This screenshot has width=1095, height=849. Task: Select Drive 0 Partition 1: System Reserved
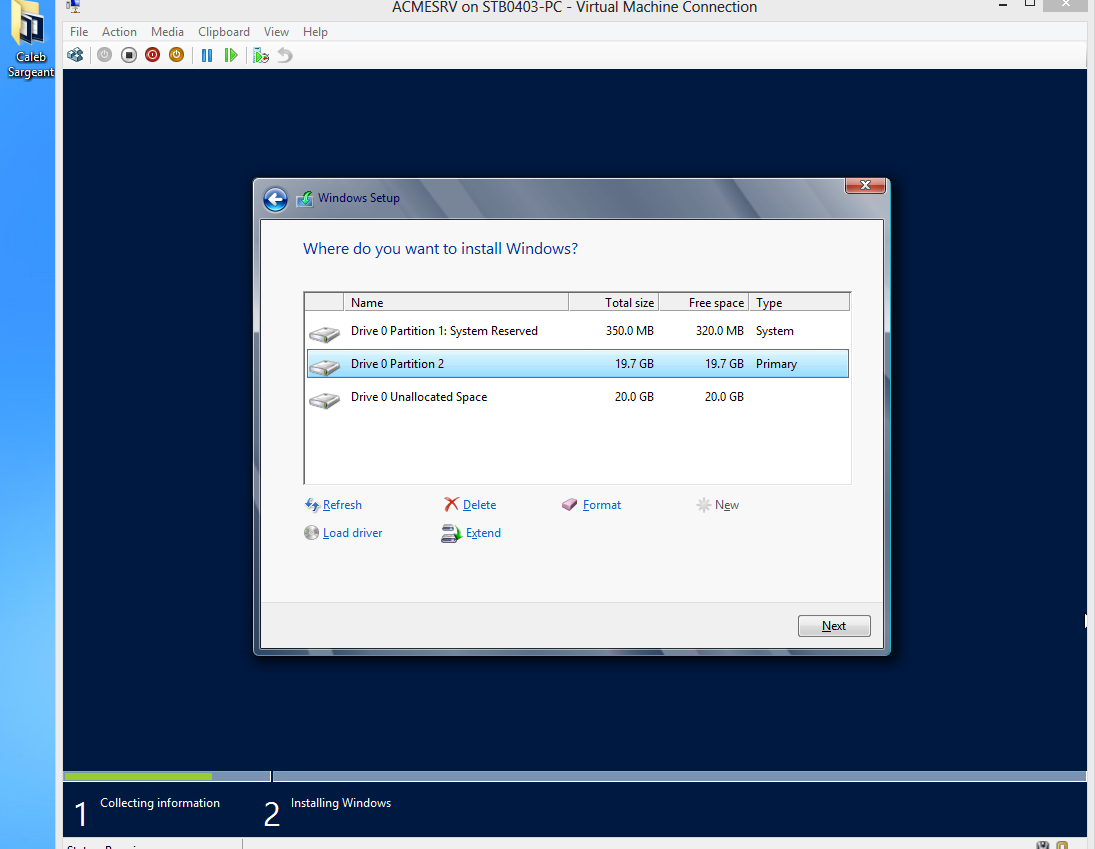[x=578, y=331]
